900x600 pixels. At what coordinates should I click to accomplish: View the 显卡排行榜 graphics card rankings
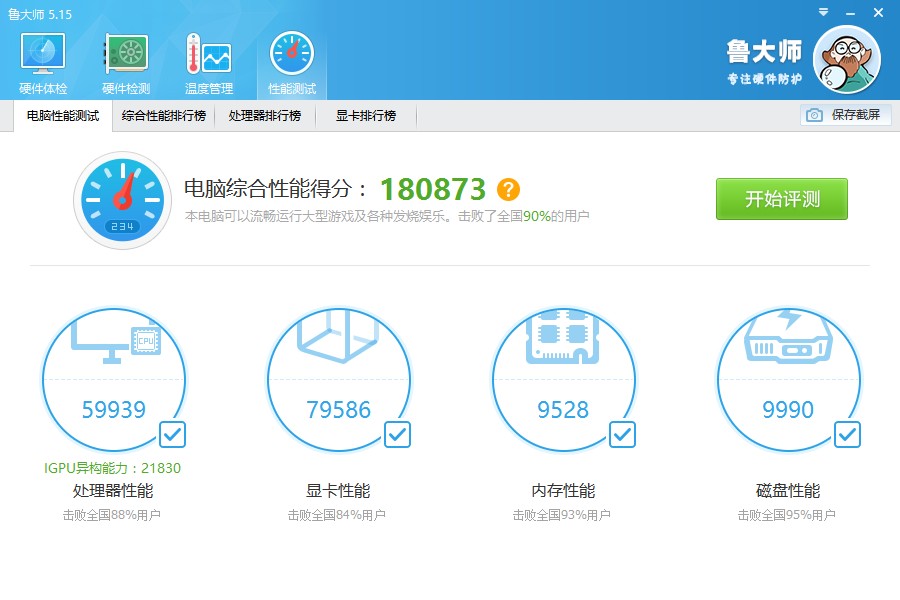tap(367, 115)
